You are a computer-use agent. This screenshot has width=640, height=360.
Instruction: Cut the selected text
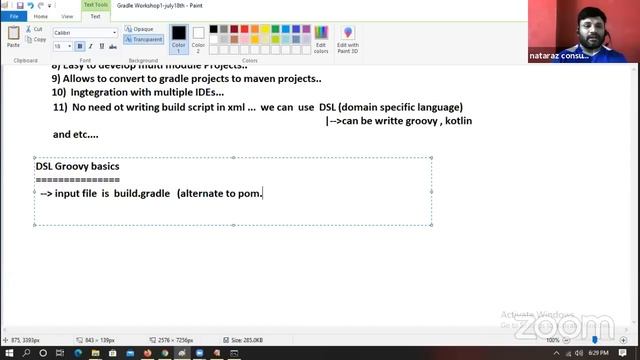[x=34, y=29]
